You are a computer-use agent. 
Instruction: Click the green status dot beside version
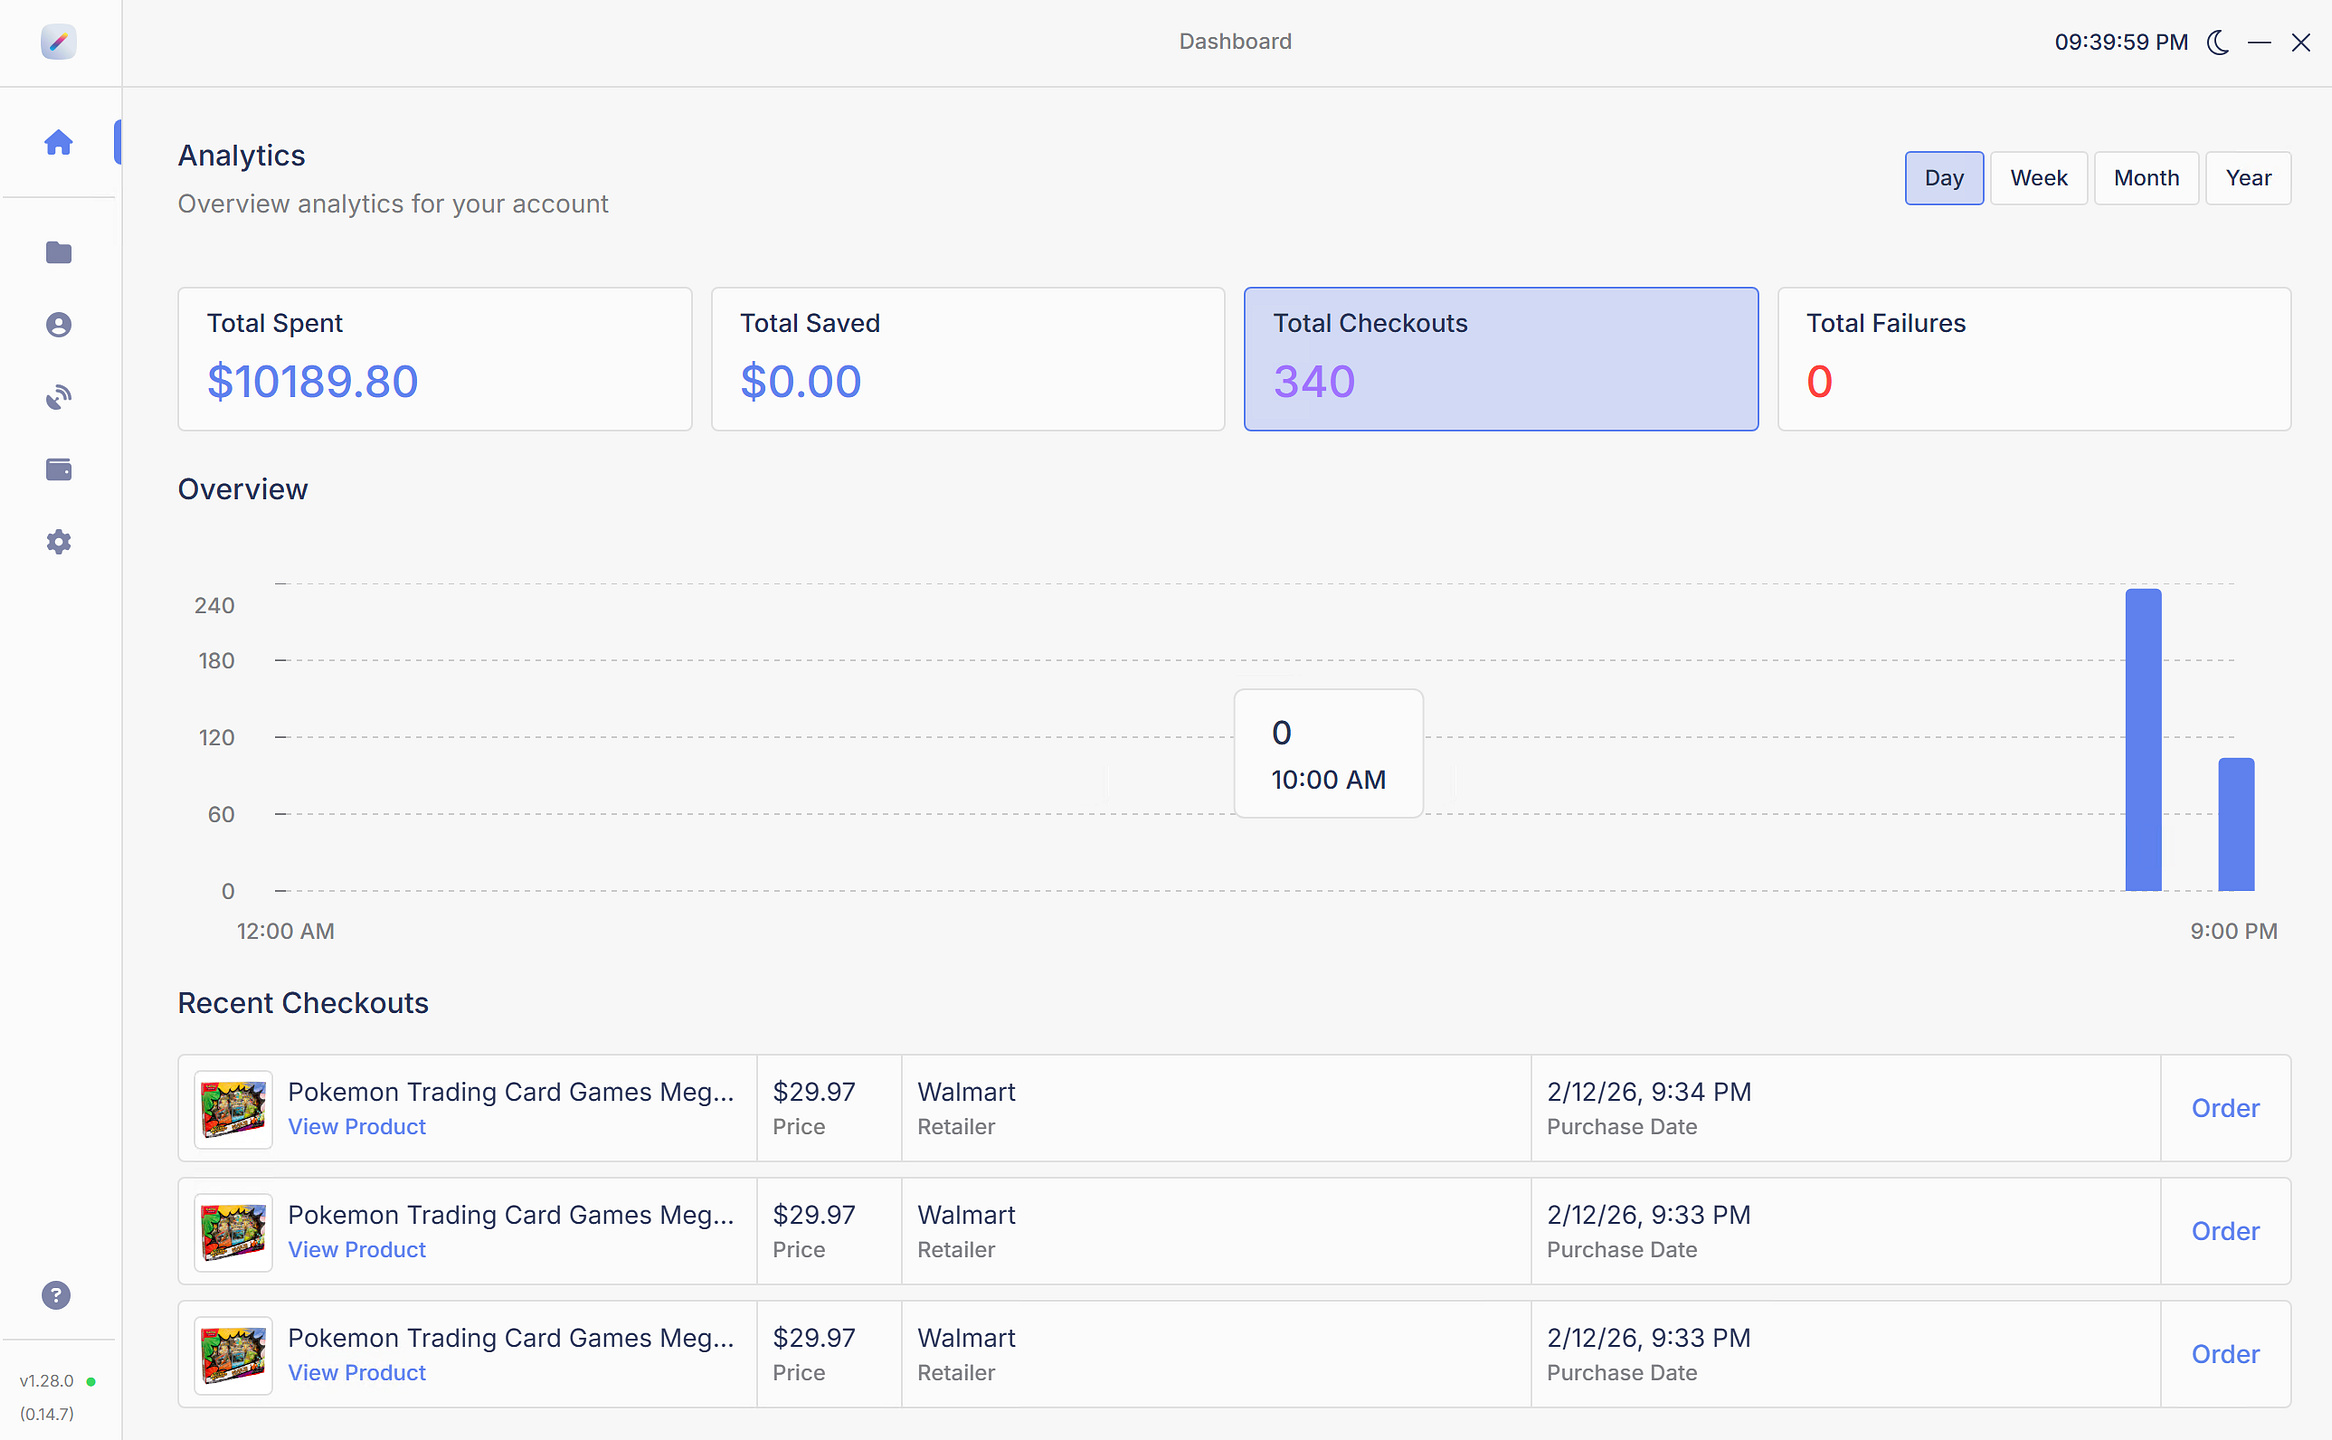click(x=91, y=1382)
